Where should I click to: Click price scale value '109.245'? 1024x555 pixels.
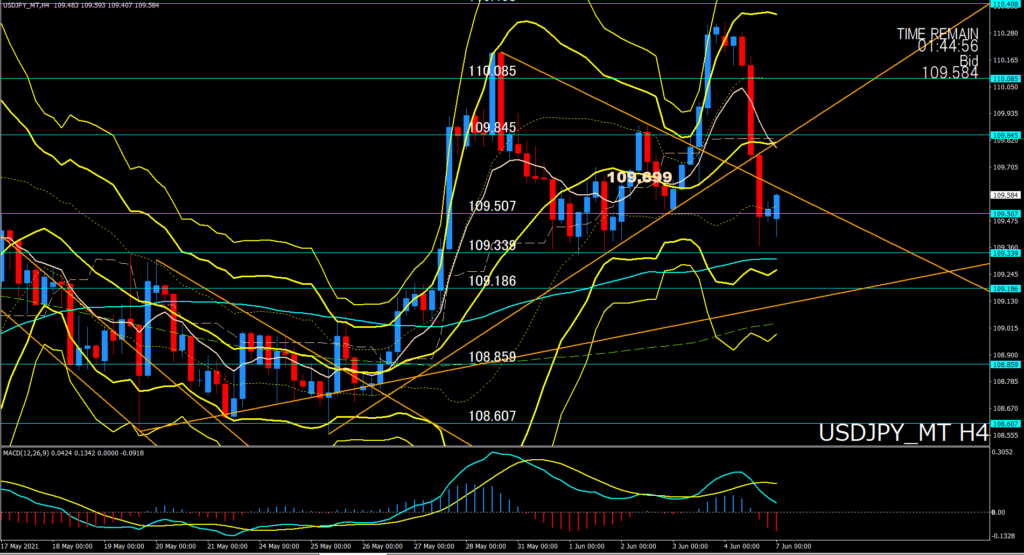pos(1006,274)
